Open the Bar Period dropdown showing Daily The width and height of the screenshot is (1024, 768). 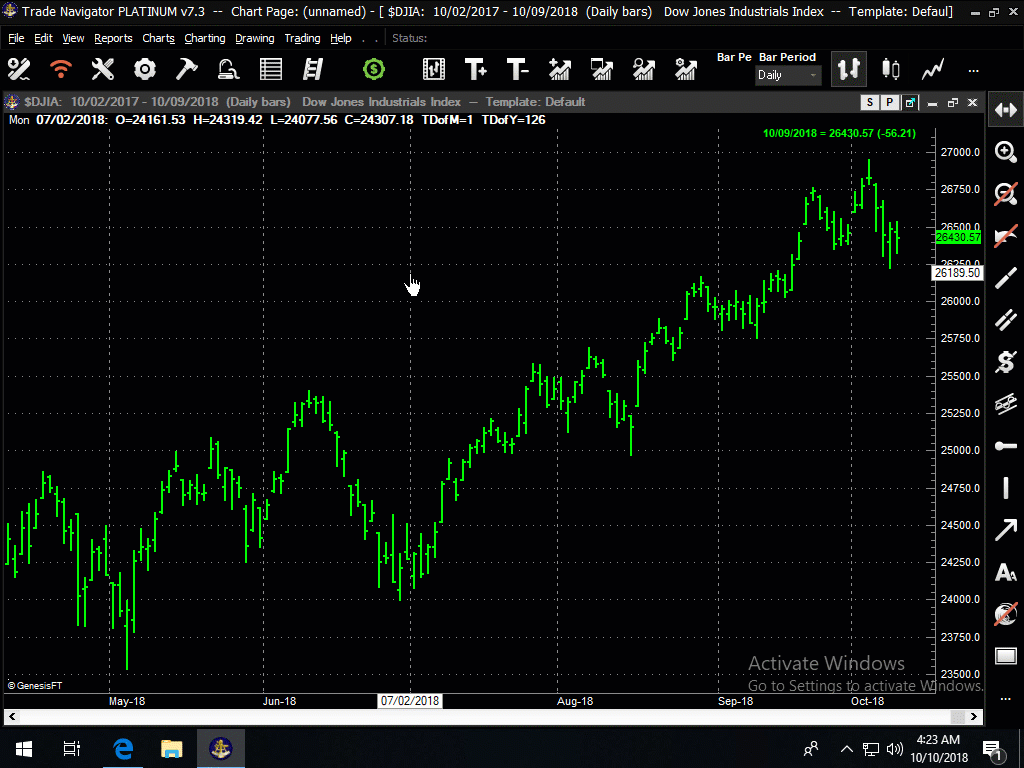coord(788,75)
